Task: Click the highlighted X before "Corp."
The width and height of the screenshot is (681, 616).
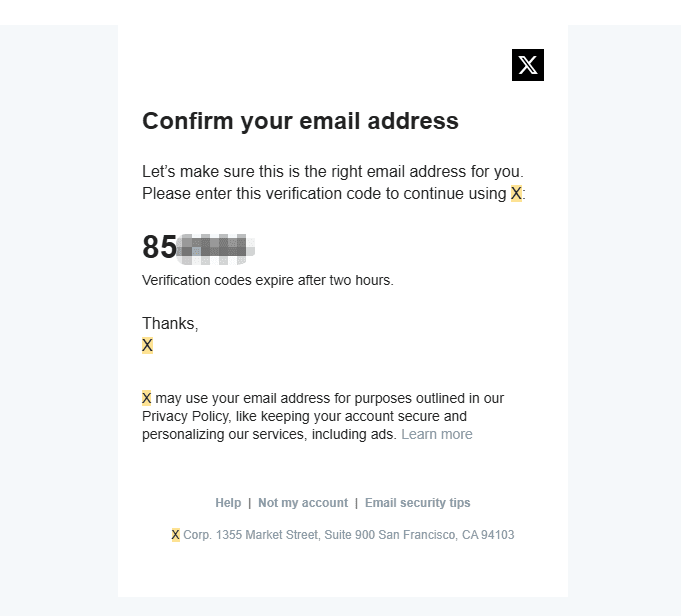Action: tap(176, 535)
